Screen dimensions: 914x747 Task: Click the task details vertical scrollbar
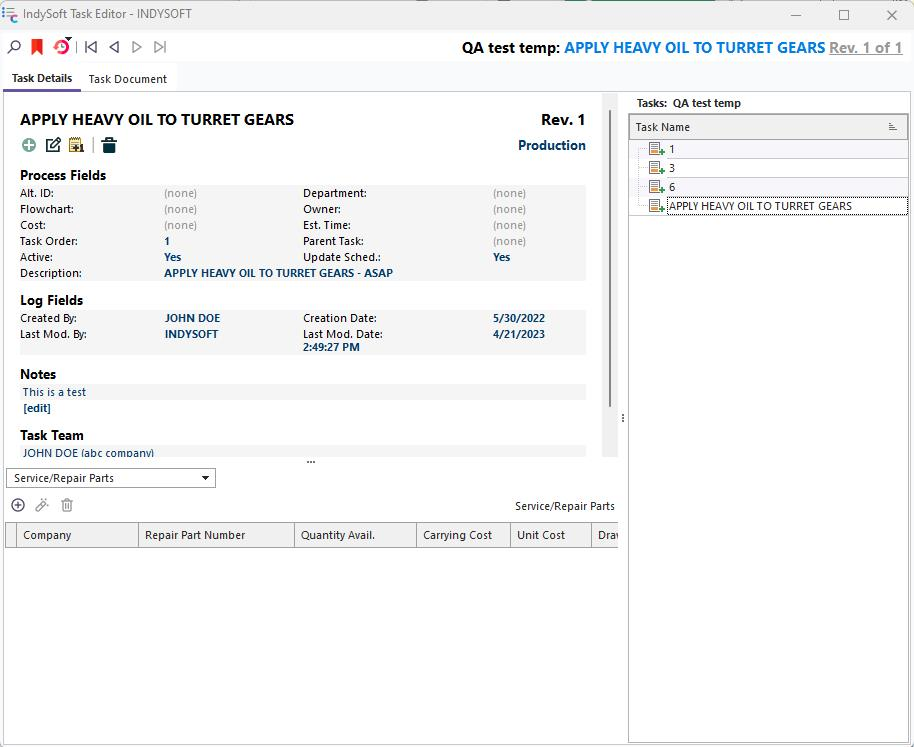click(x=610, y=260)
